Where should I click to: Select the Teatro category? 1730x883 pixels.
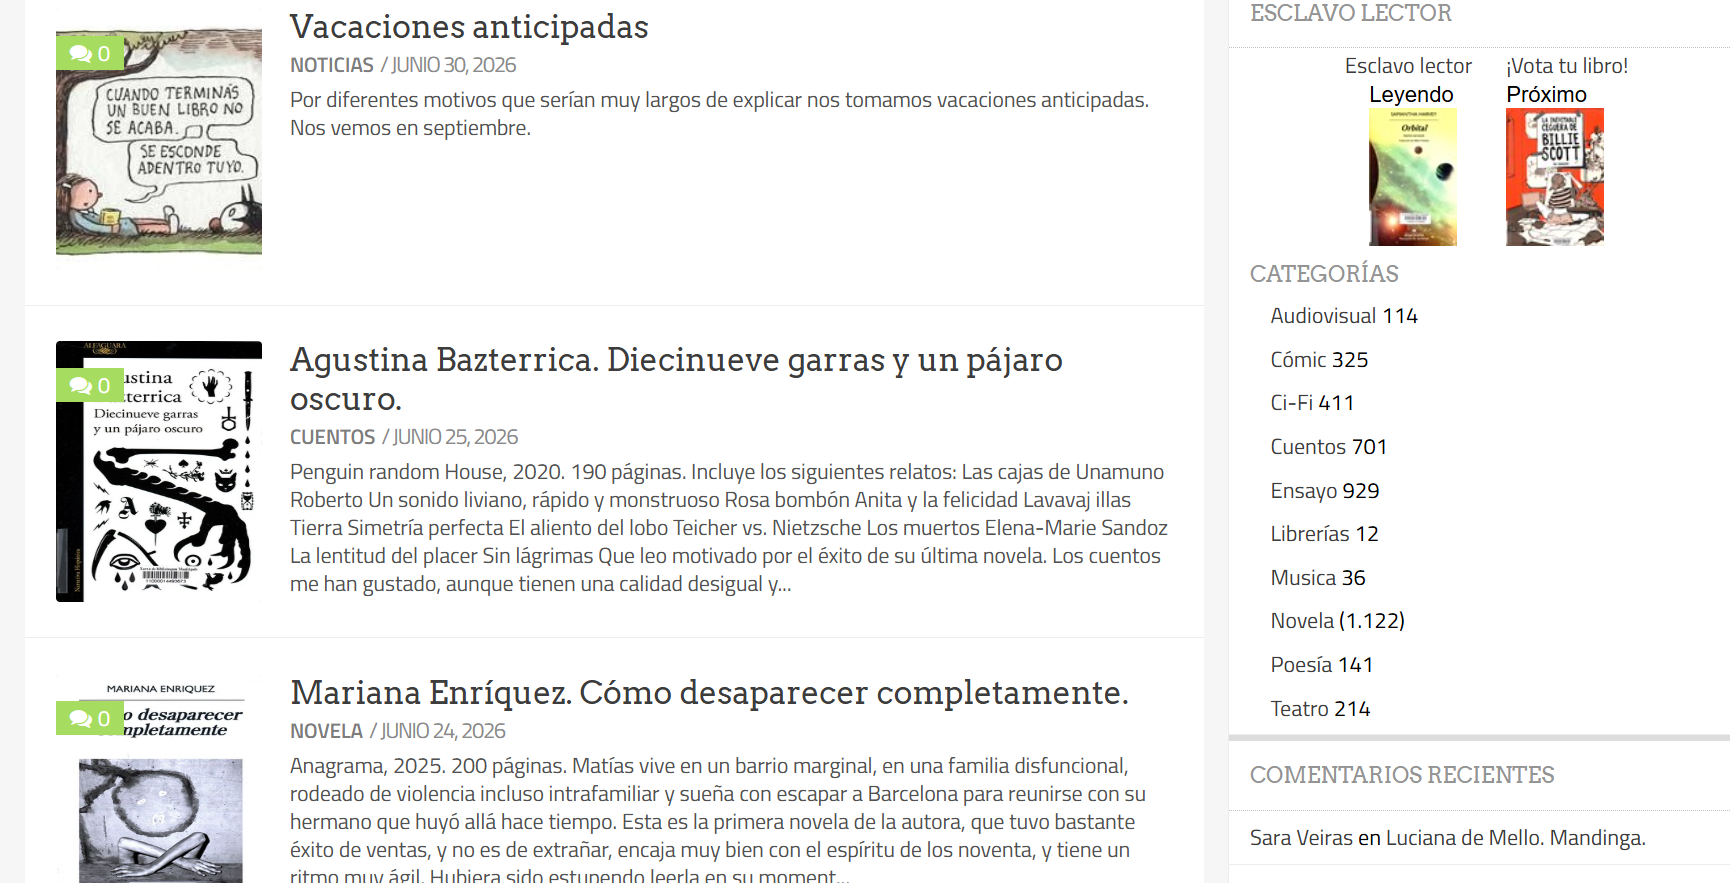1300,709
